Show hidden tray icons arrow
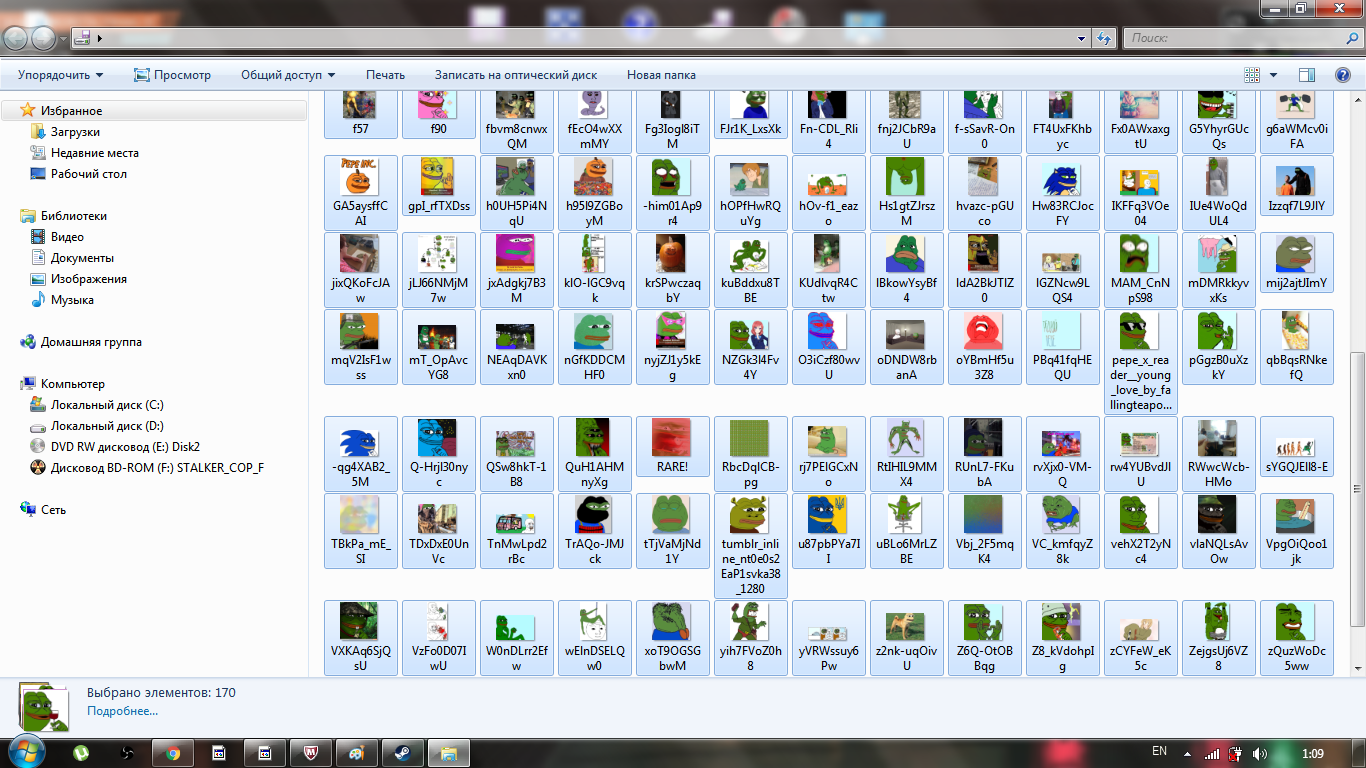1366x768 pixels. 1188,753
